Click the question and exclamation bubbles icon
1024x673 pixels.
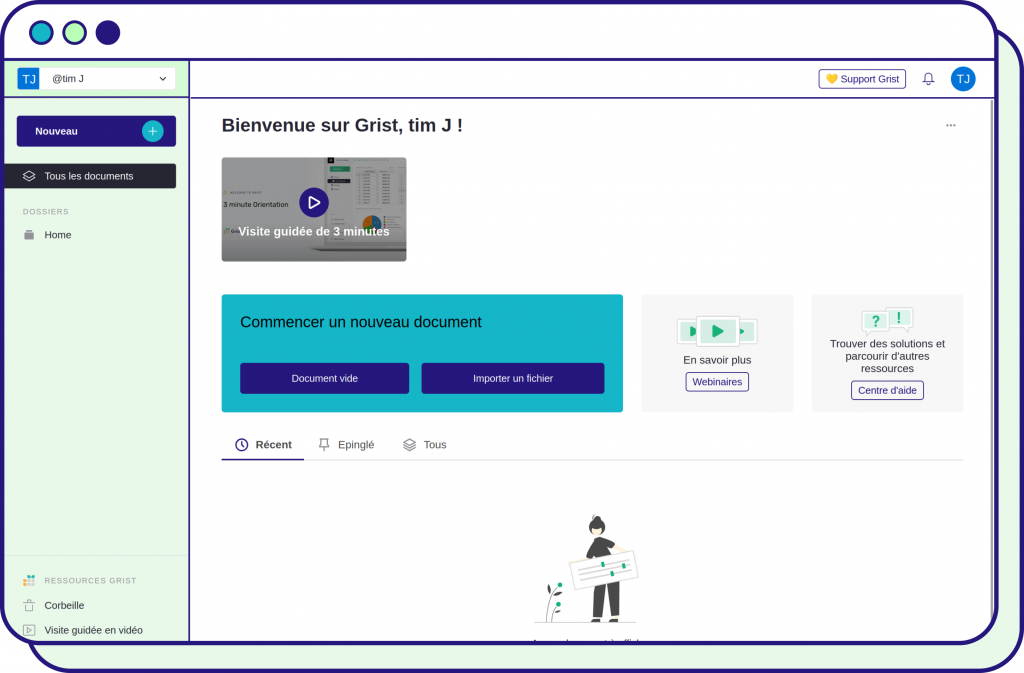coord(887,320)
